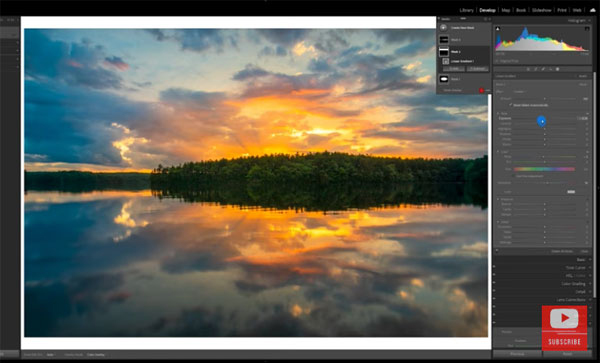Click the Subtract button under Mask 2
The image size is (600, 363).
[478, 69]
